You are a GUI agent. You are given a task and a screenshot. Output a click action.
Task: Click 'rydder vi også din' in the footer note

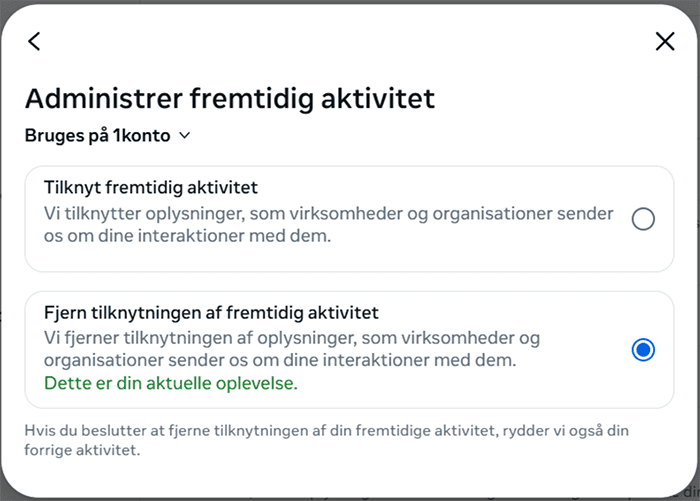pyautogui.click(x=582, y=431)
